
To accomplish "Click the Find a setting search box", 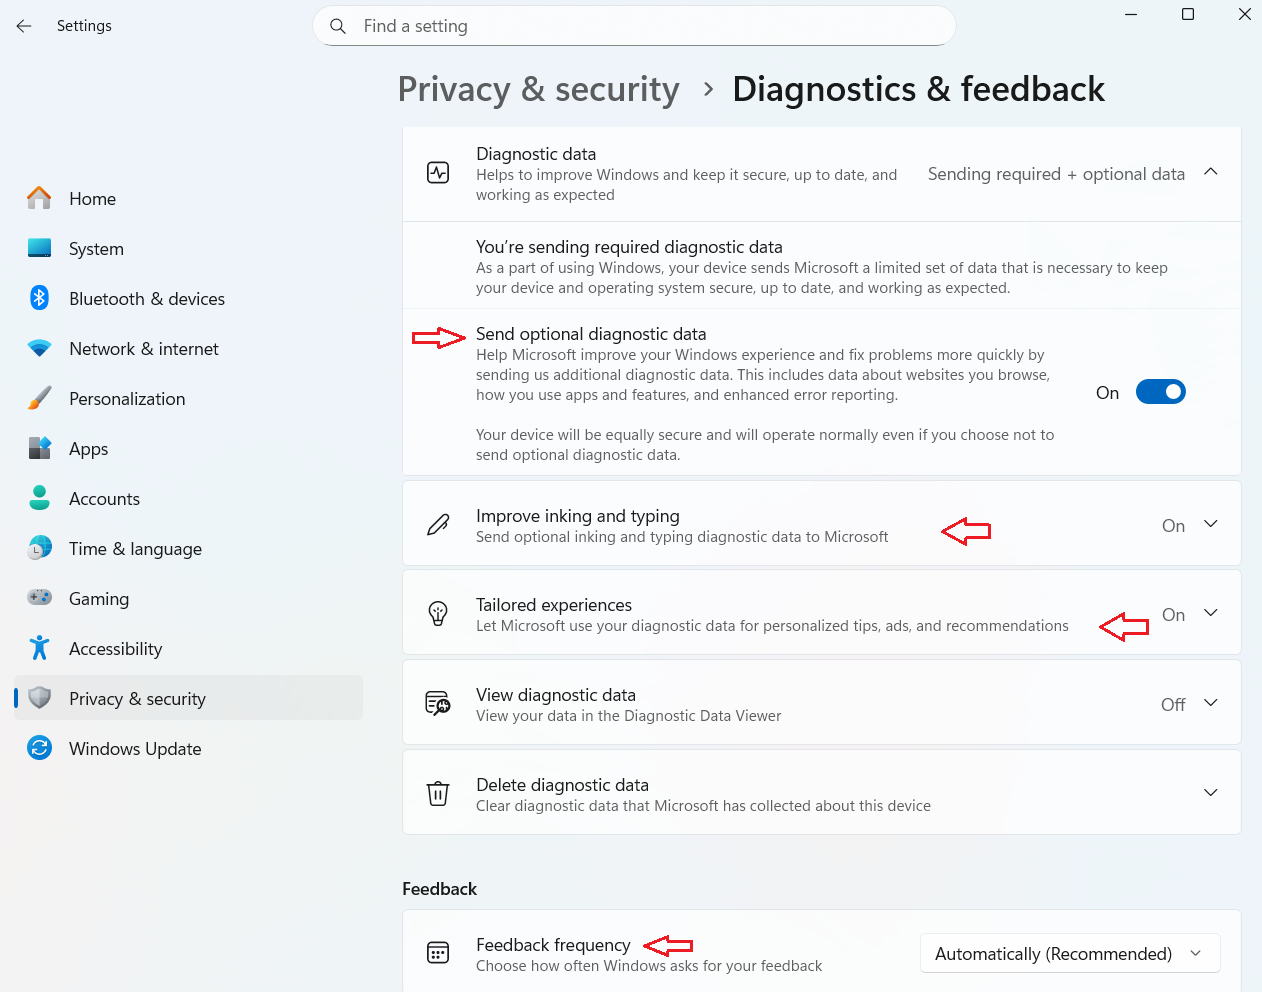I will pos(634,26).
